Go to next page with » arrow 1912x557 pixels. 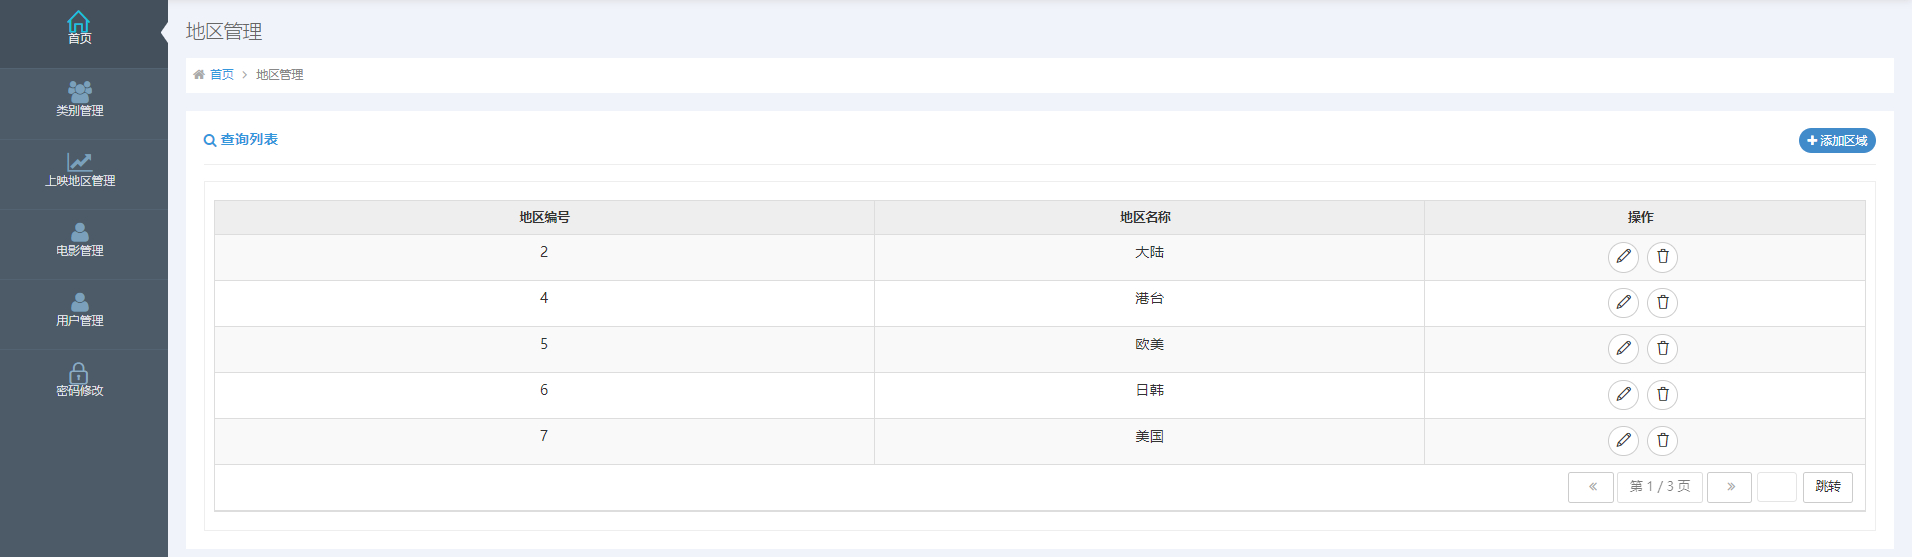click(x=1729, y=487)
